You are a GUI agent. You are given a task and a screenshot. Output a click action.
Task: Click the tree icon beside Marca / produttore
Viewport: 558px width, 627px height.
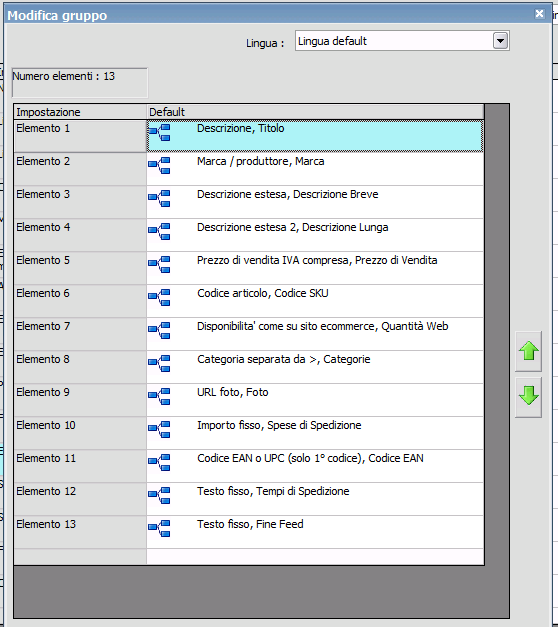159,166
